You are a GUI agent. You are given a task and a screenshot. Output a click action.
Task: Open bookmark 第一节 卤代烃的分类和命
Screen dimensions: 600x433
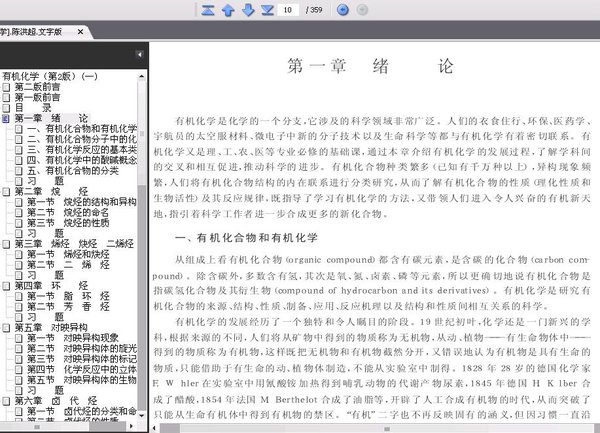coord(82,411)
